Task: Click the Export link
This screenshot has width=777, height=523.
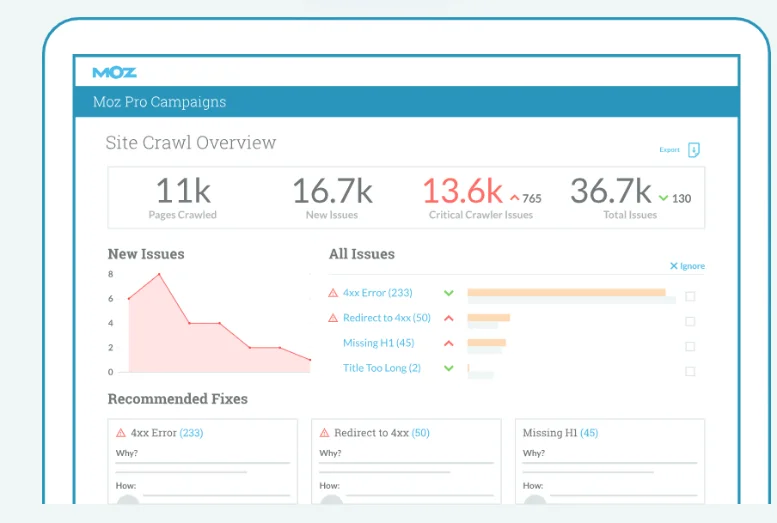Action: 669,150
